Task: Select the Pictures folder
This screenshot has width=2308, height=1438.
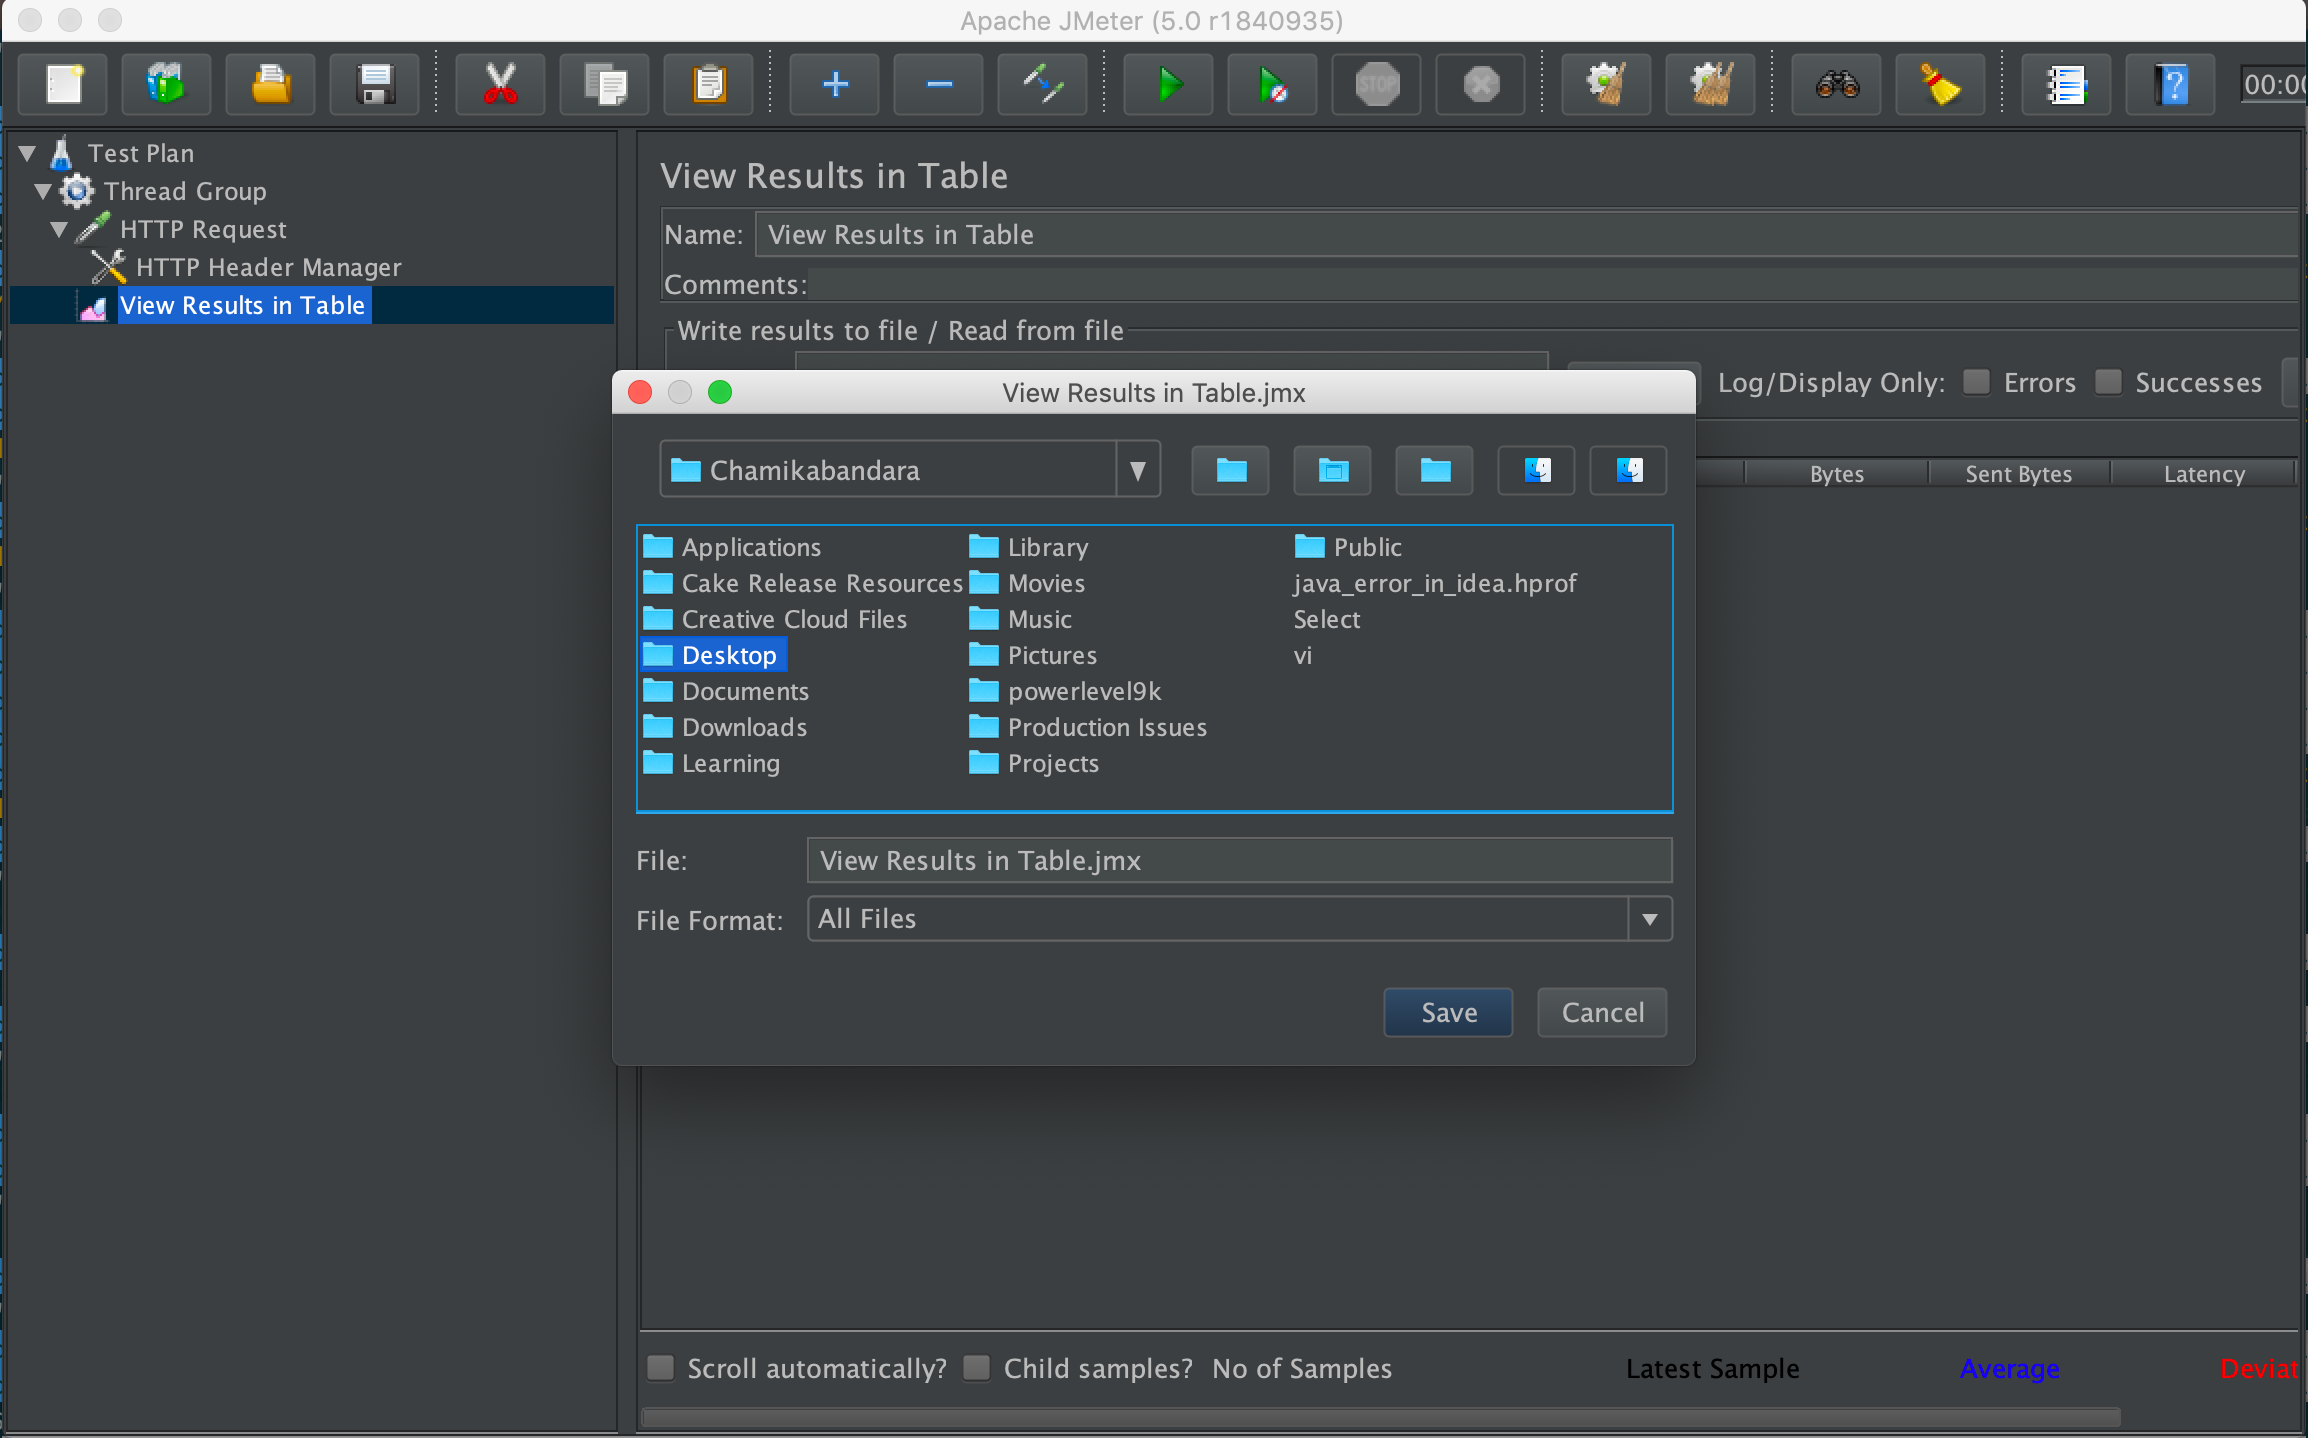Action: [x=1033, y=655]
